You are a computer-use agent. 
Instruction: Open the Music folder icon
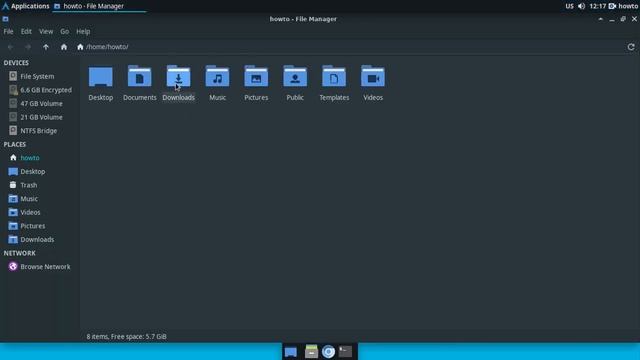tap(218, 76)
